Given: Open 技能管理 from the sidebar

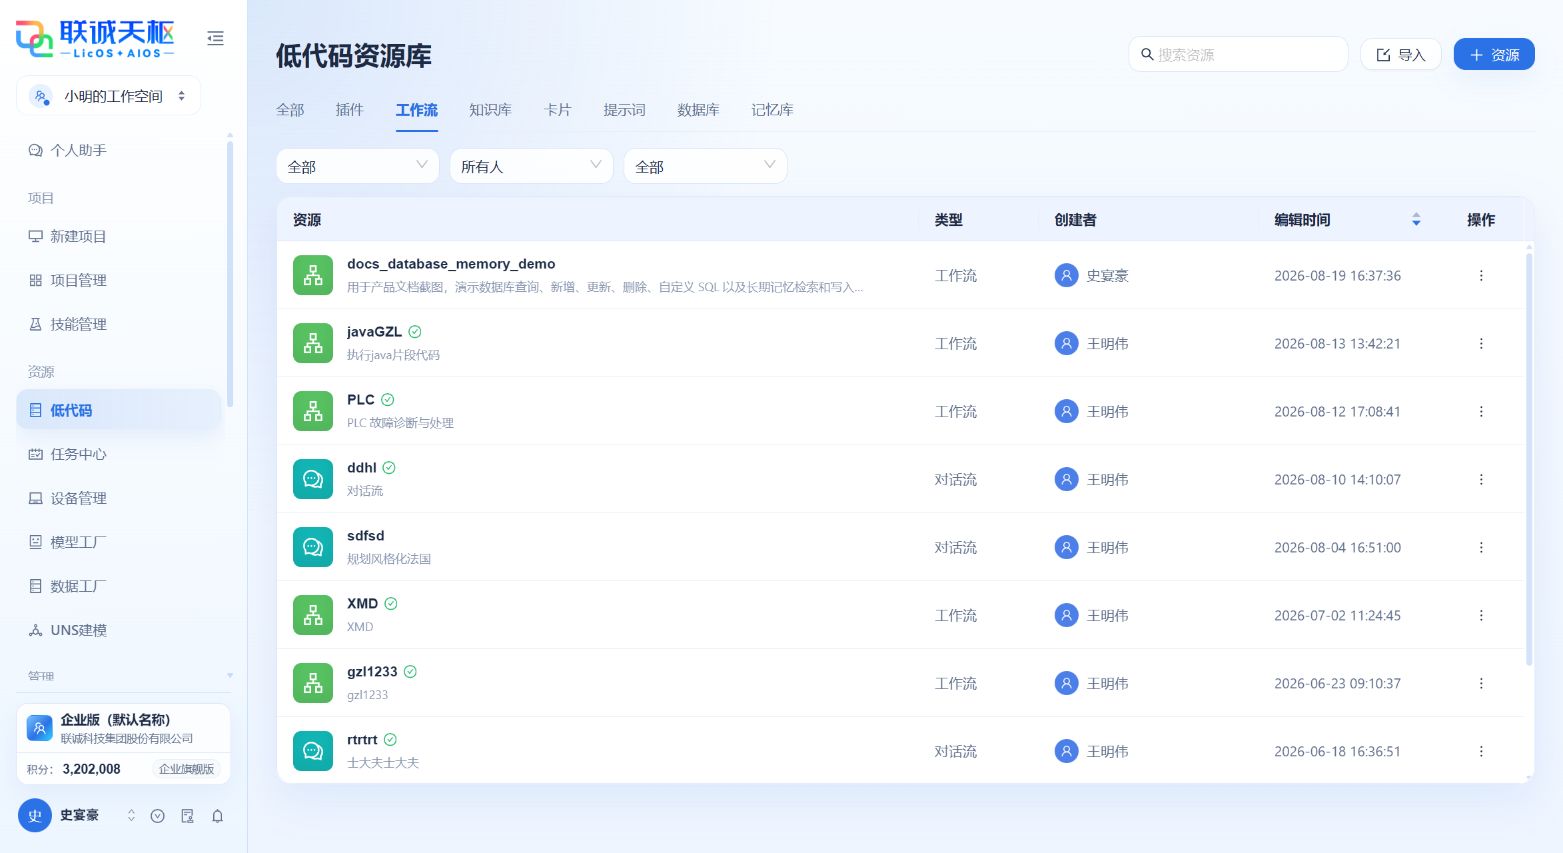Looking at the screenshot, I should (118, 324).
